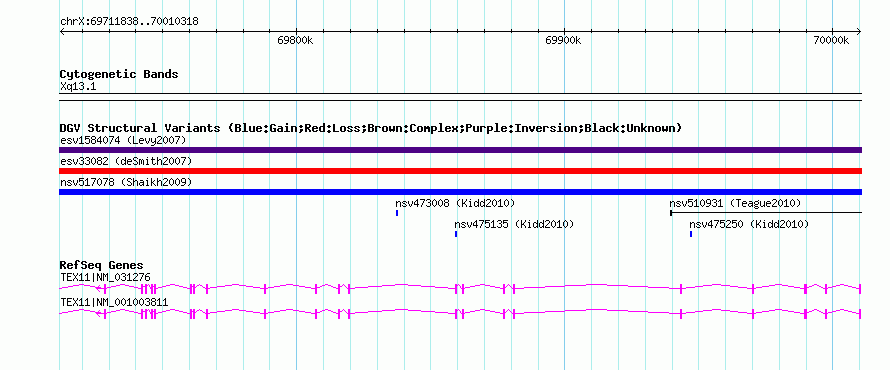The width and height of the screenshot is (890, 370).
Task: Click the right arrowhead of the ruler
Action: tap(859, 32)
